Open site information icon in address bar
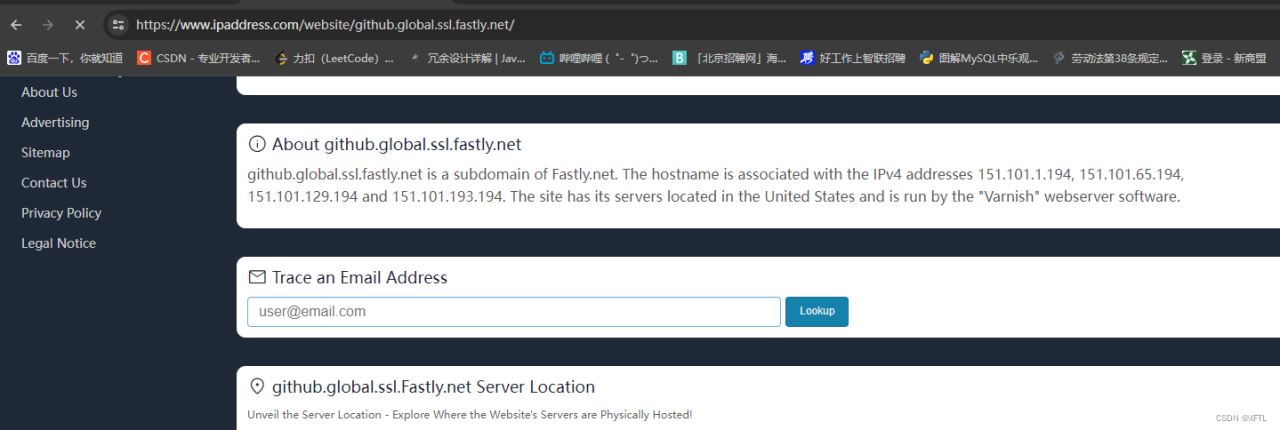Viewport: 1280px width, 430px height. pos(118,24)
